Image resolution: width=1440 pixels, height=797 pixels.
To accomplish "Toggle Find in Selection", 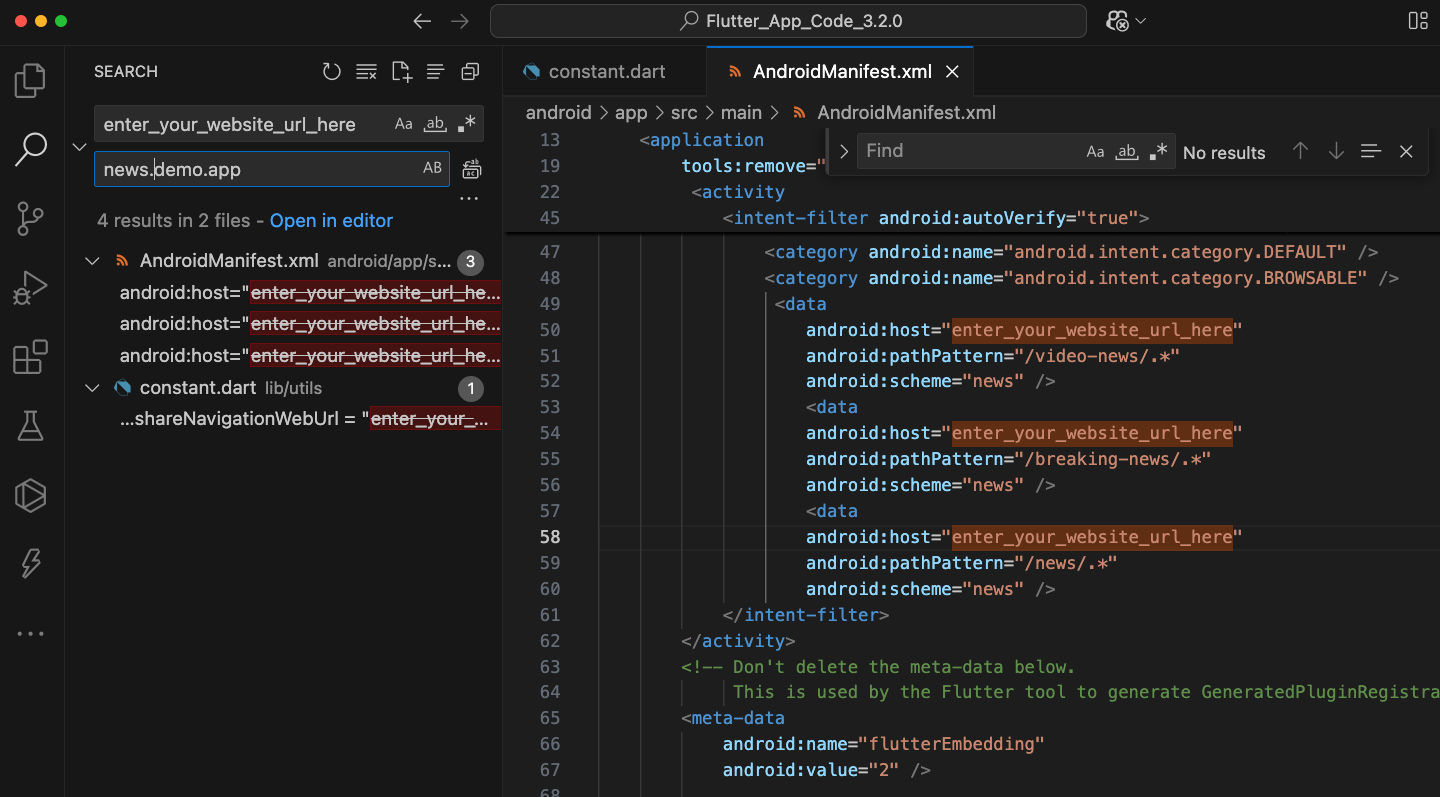I will tap(1371, 151).
